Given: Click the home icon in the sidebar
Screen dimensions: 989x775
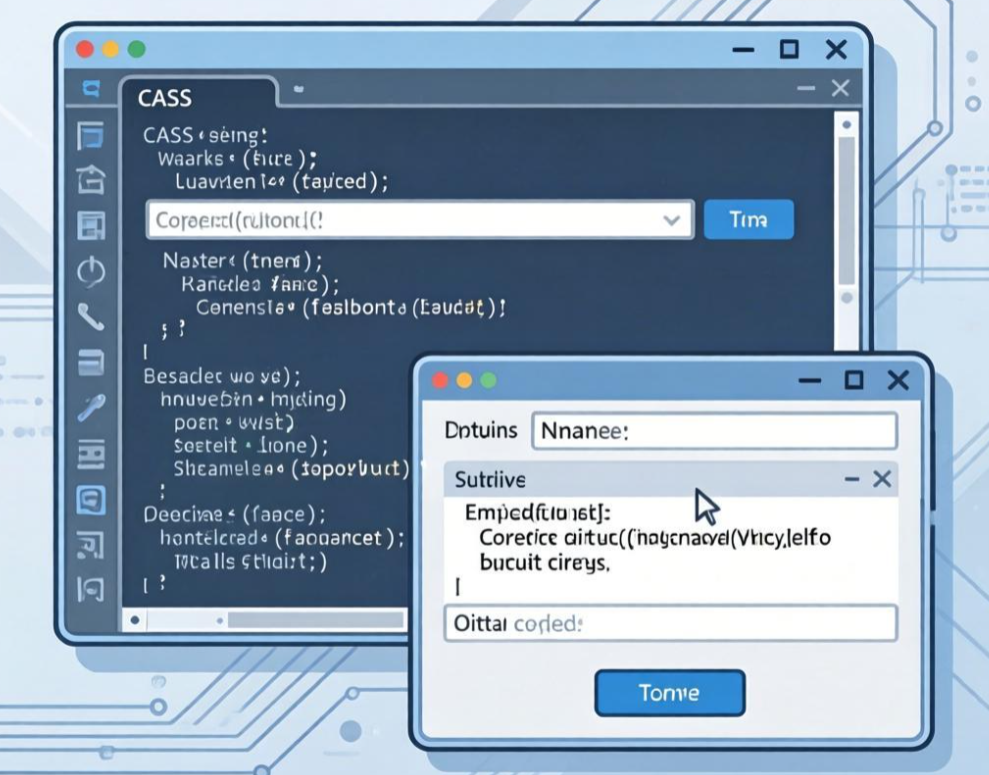Looking at the screenshot, I should pyautogui.click(x=92, y=180).
